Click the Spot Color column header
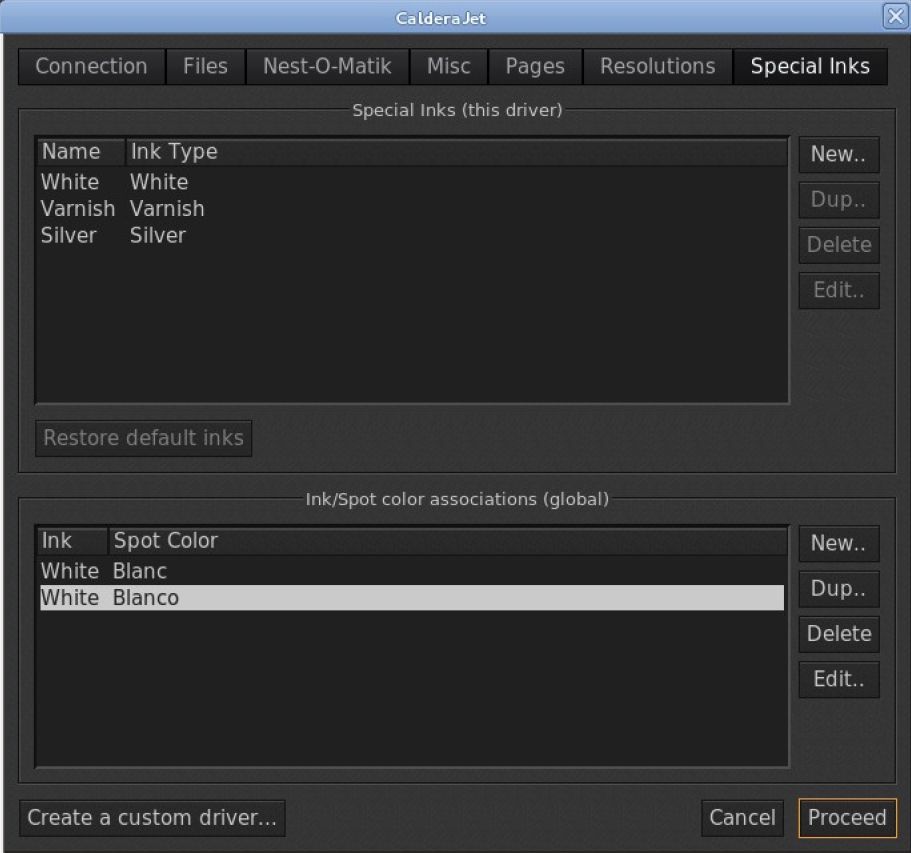 (447, 541)
